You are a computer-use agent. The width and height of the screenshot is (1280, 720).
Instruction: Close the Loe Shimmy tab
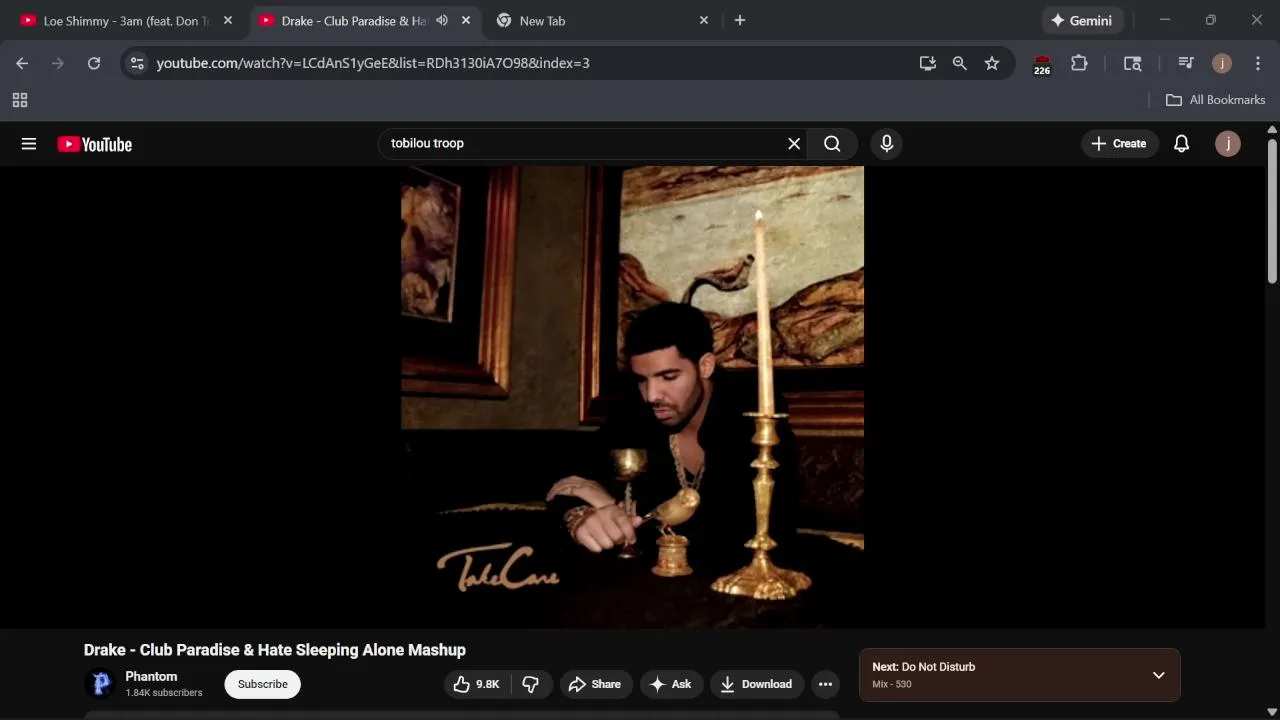coord(227,20)
